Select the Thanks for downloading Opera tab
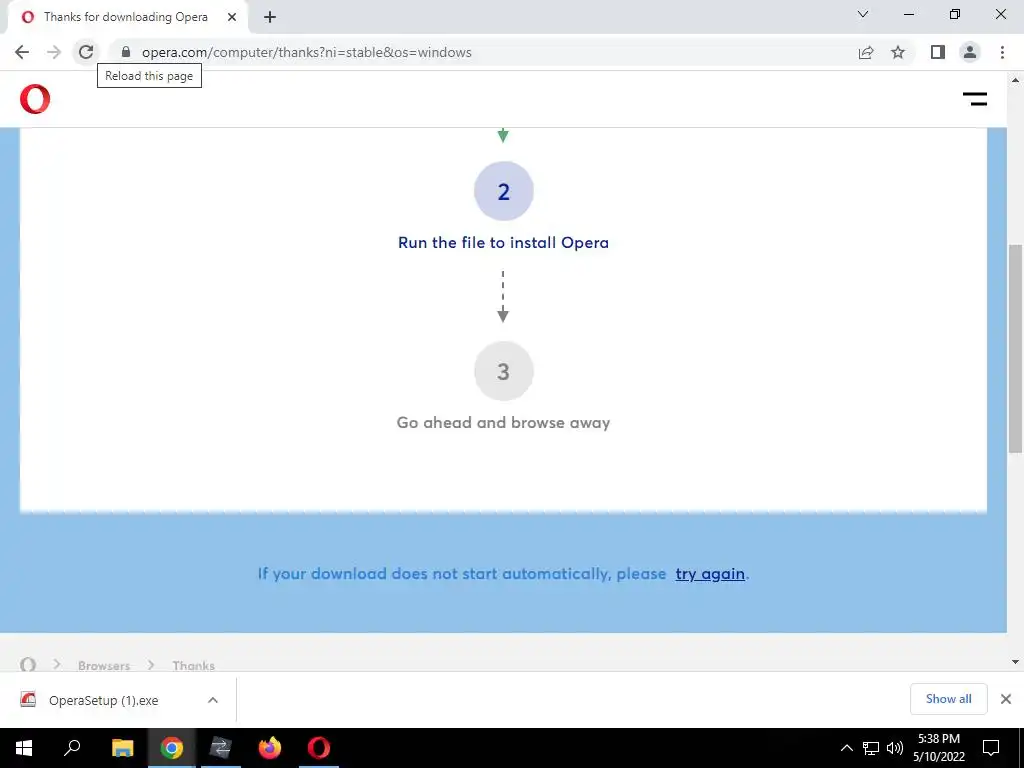This screenshot has height=768, width=1024. pyautogui.click(x=127, y=17)
